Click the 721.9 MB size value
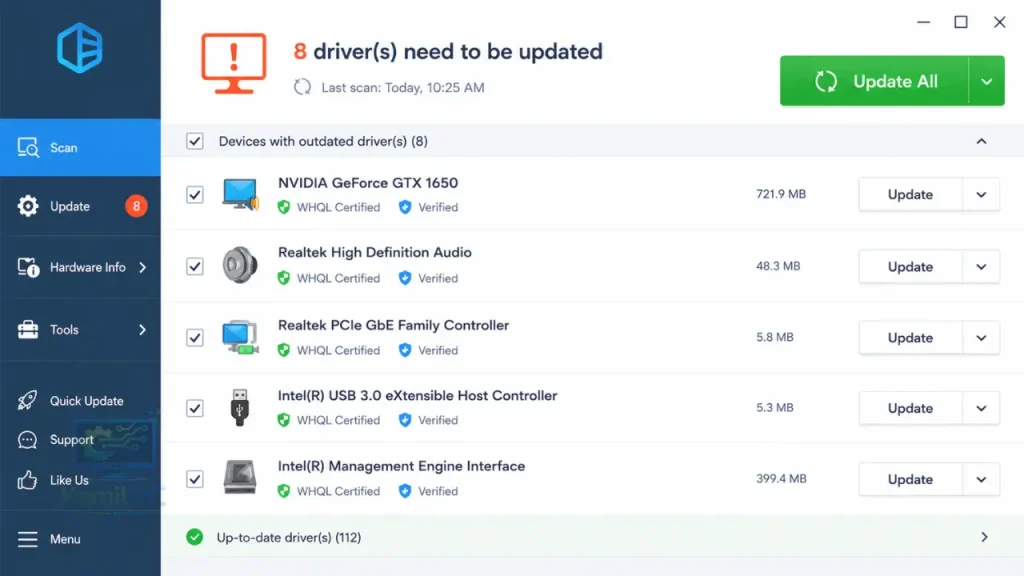This screenshot has height=576, width=1024. [781, 194]
